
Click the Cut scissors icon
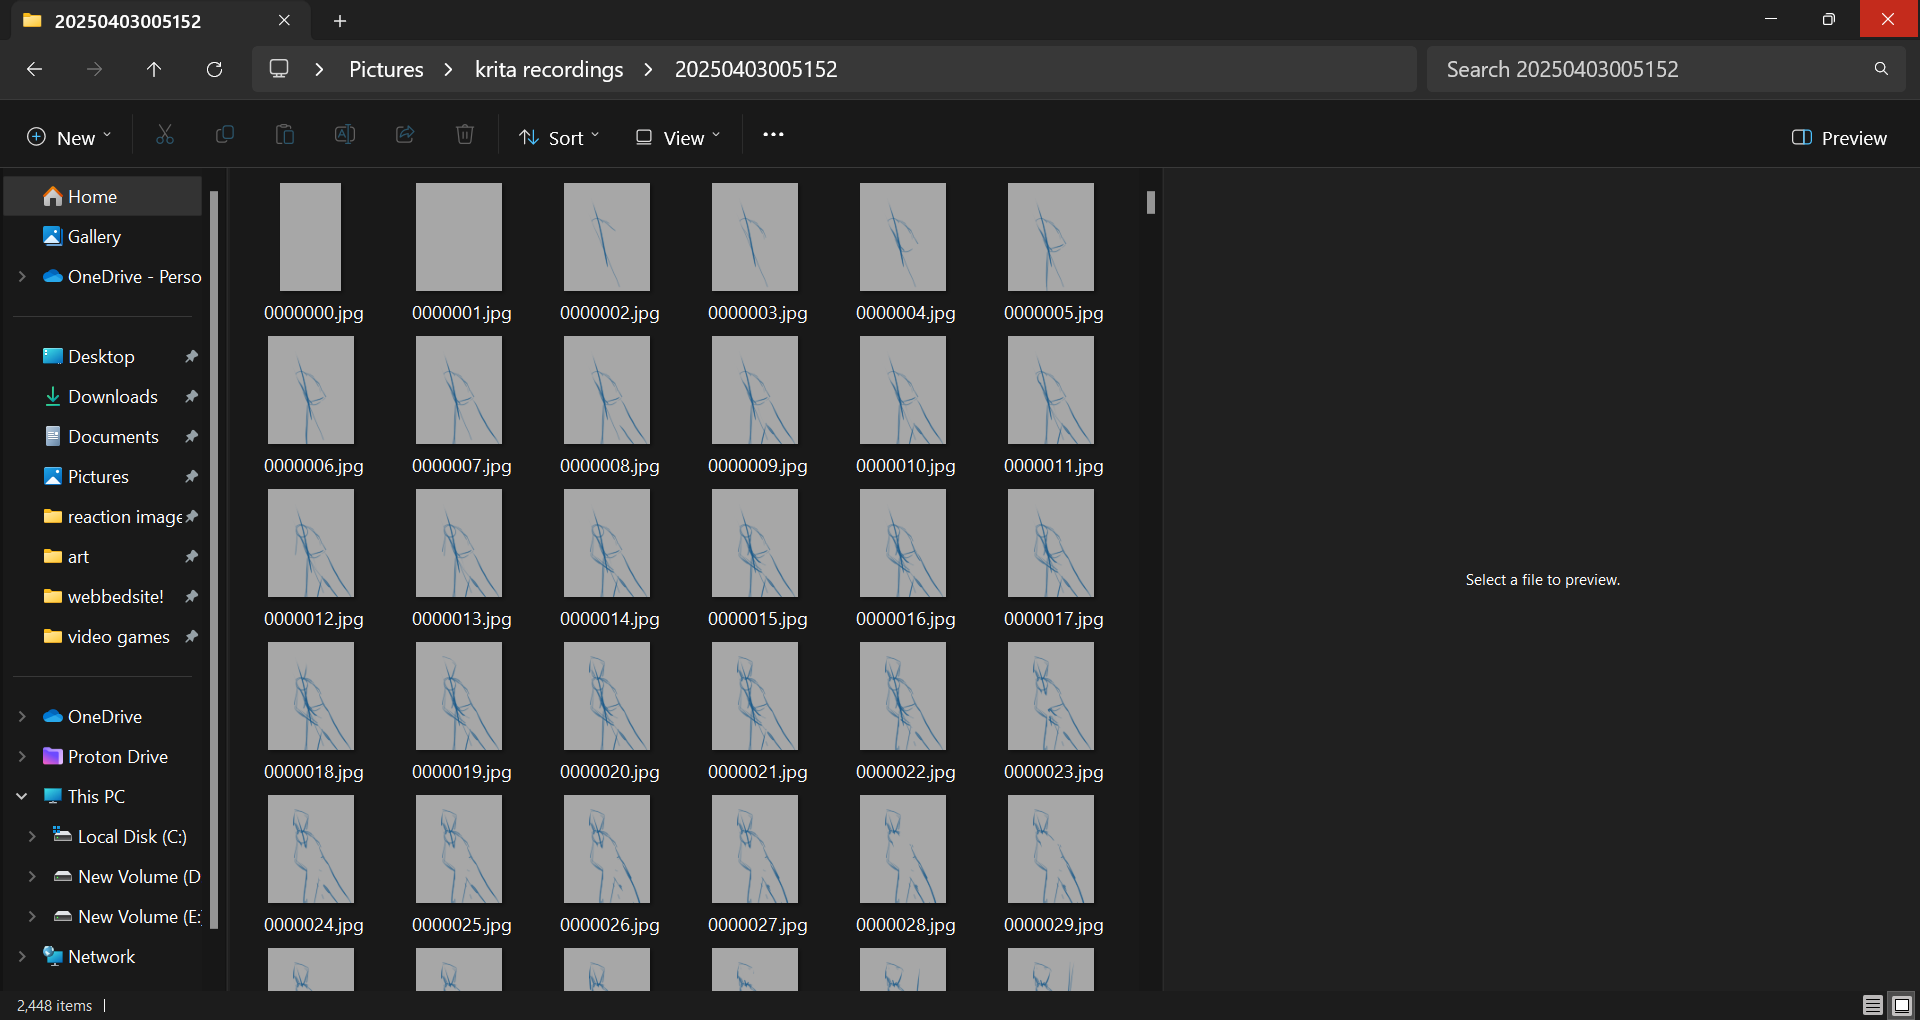point(165,135)
